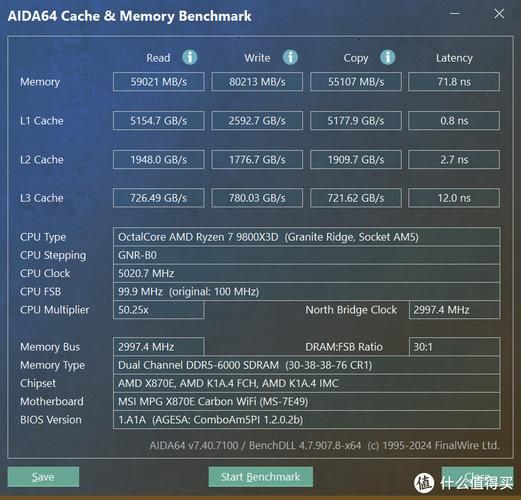
Task: Click North Bridge Clock value 2997.4 MHz
Action: [454, 310]
